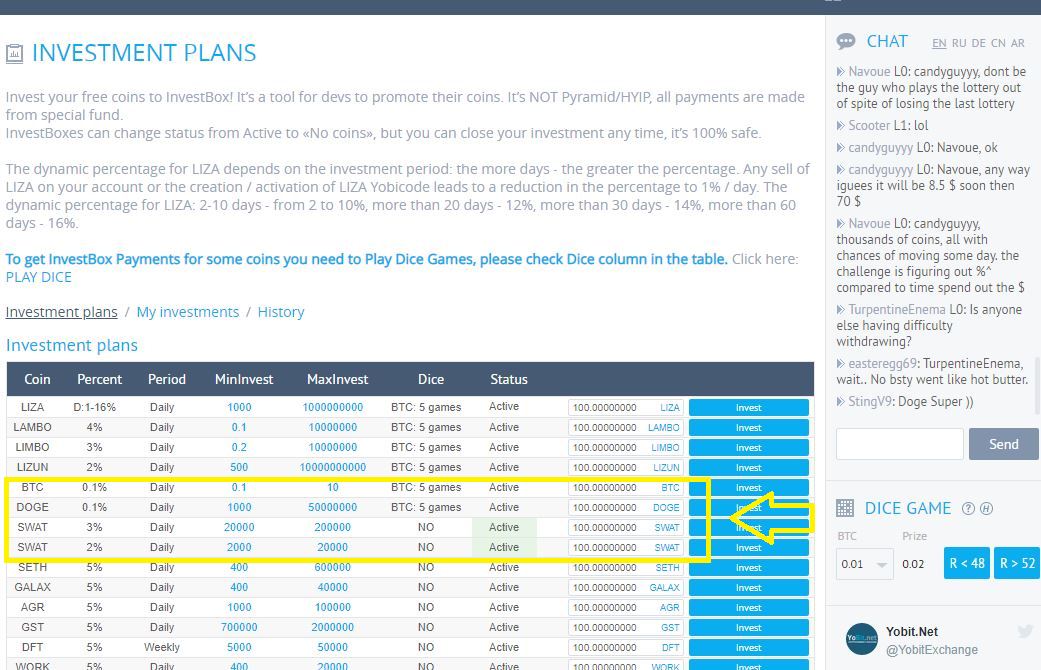Click Invest for the DFT row
Screen dimensions: 1041x670
tap(748, 647)
